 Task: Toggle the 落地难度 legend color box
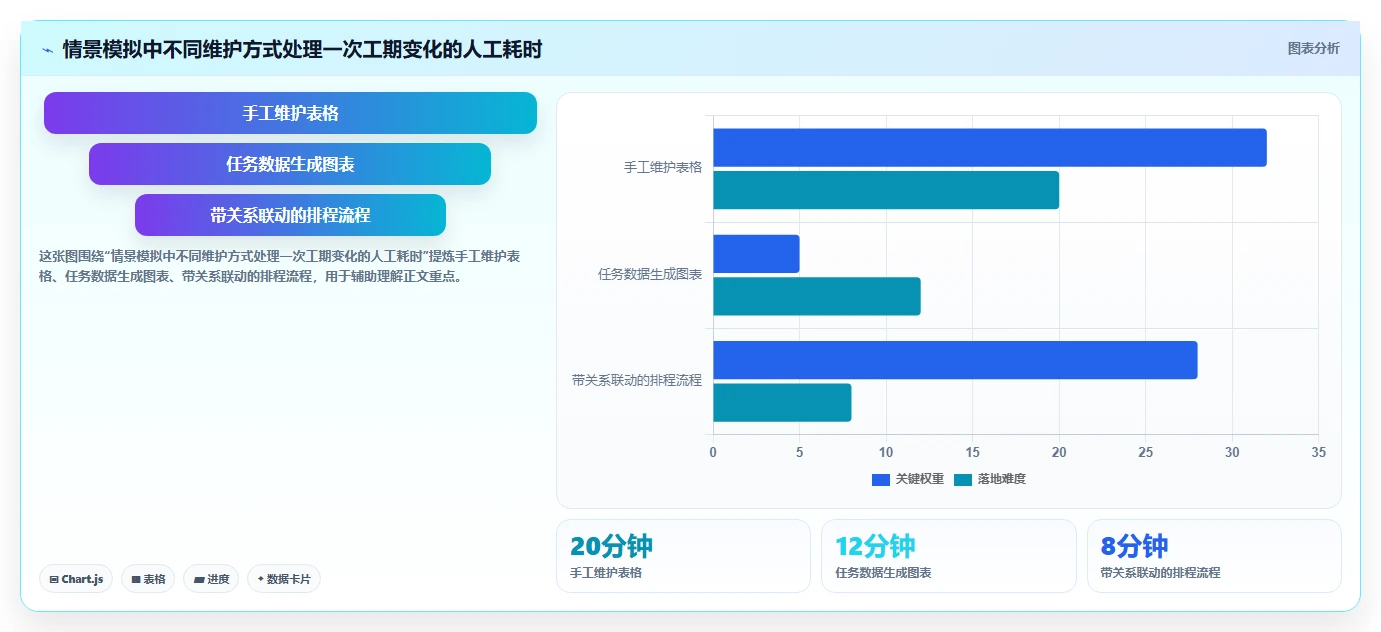[x=963, y=479]
